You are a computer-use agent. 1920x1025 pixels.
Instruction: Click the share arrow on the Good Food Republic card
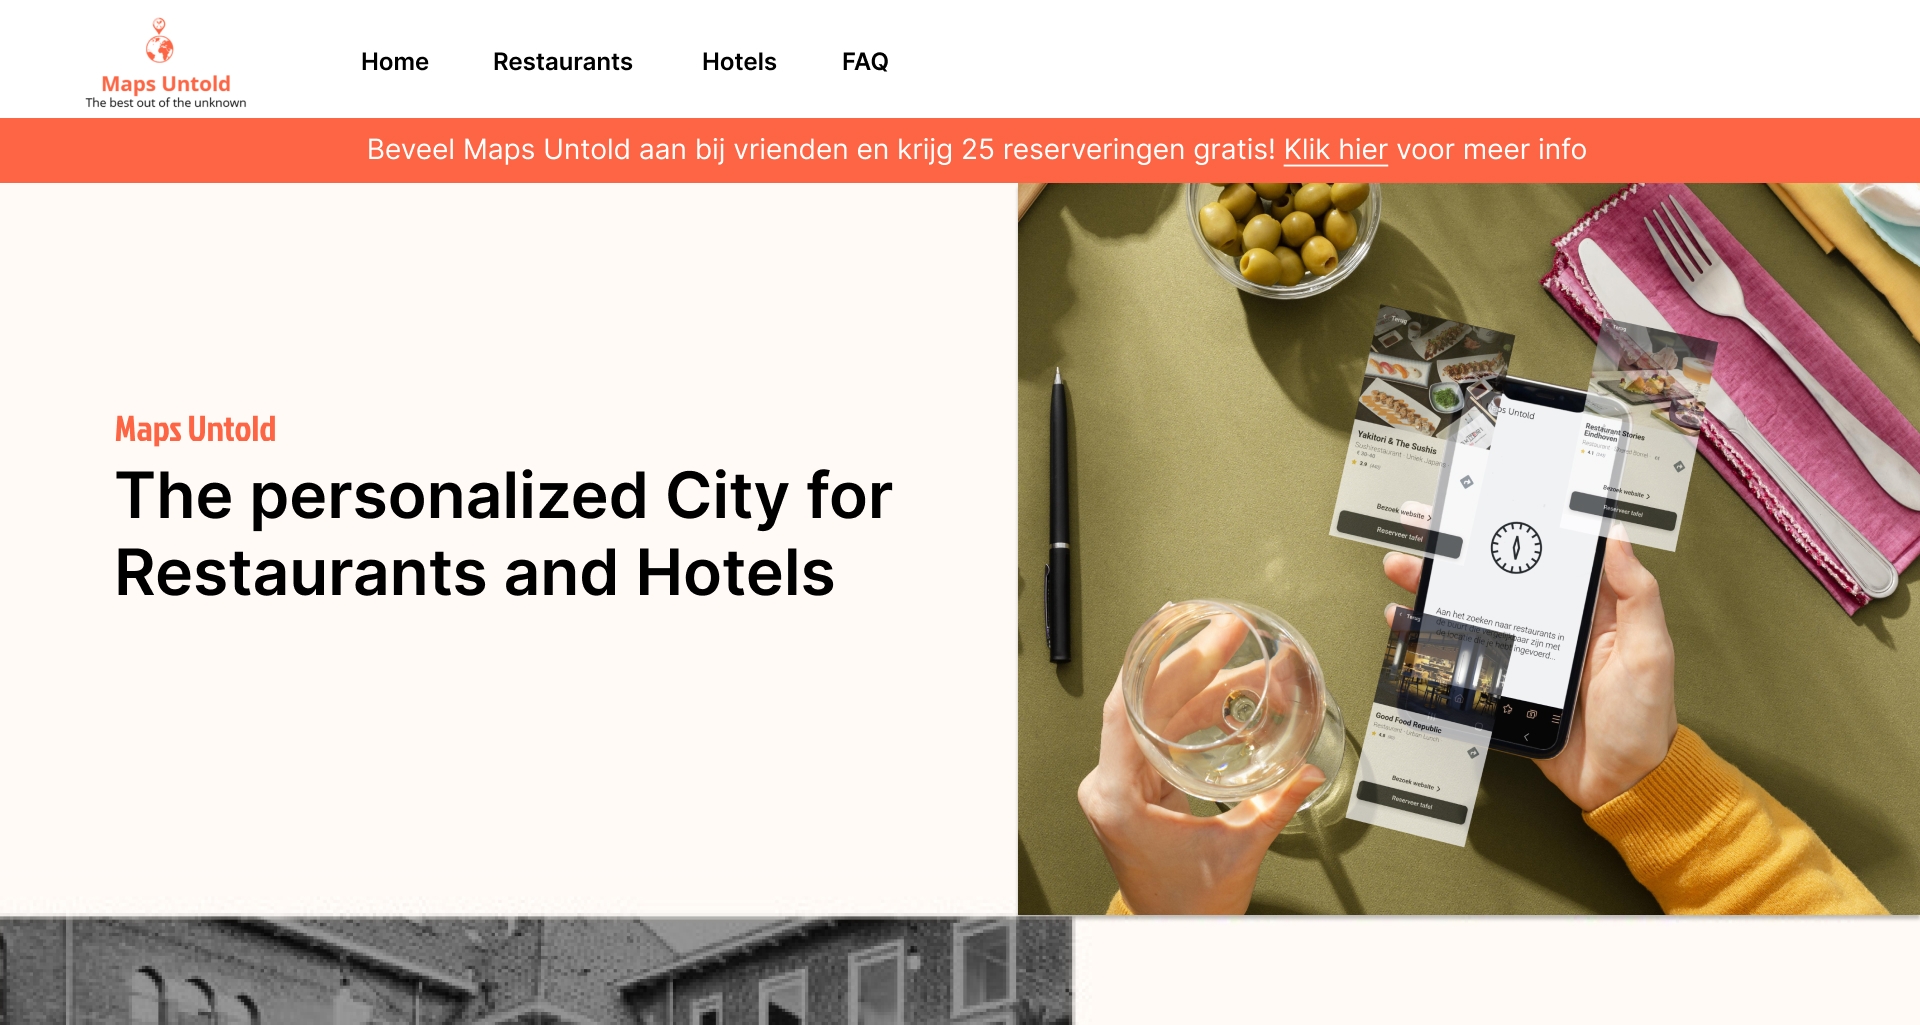1473,753
